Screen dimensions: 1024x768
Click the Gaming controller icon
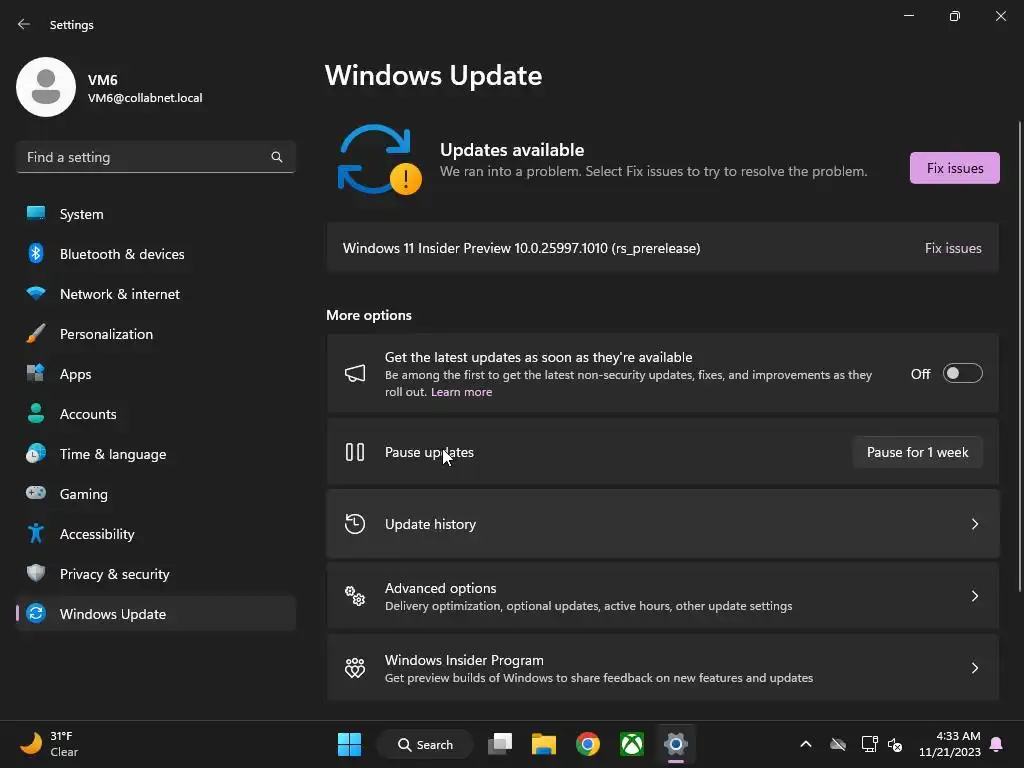[x=36, y=493]
